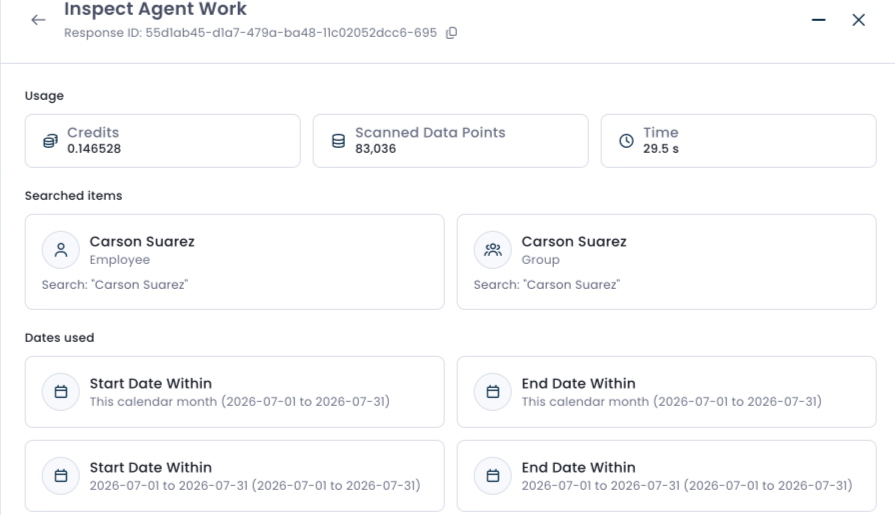
Task: Click the Credits coins icon
Action: coord(50,141)
